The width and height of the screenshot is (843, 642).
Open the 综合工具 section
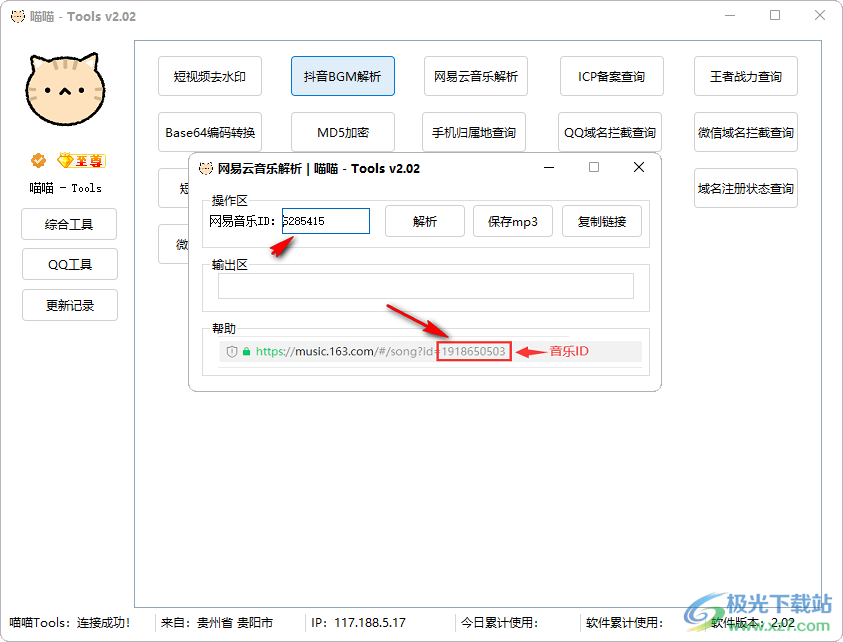pyautogui.click(x=69, y=224)
